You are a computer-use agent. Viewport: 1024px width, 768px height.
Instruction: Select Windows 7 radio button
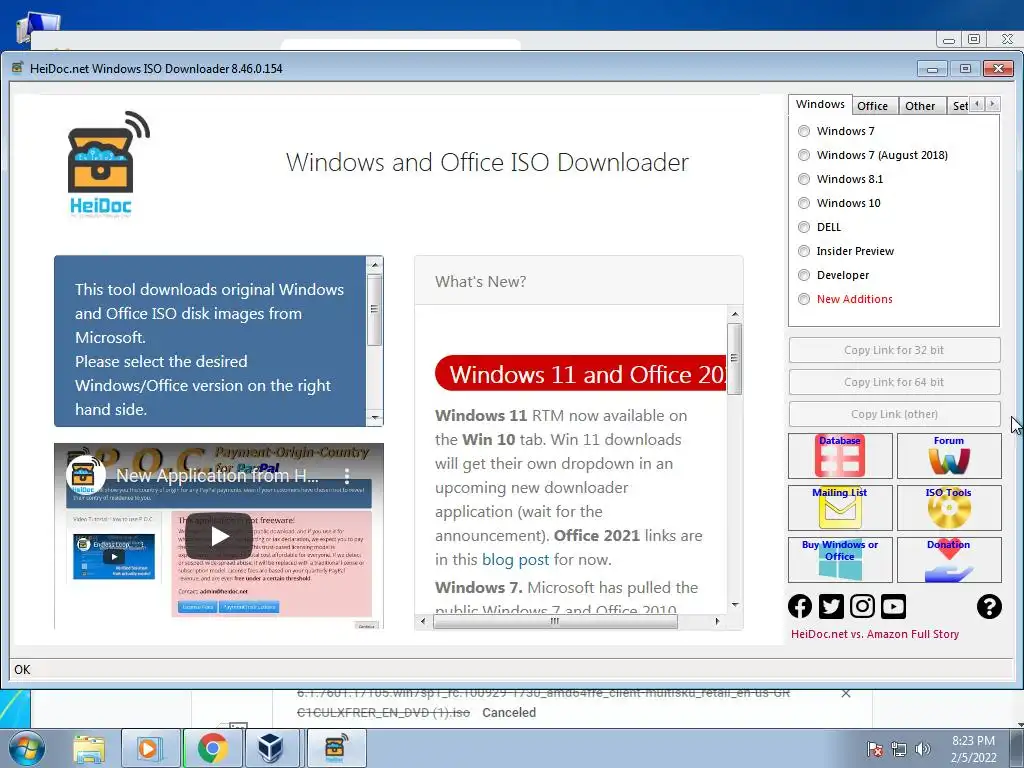[x=804, y=131]
